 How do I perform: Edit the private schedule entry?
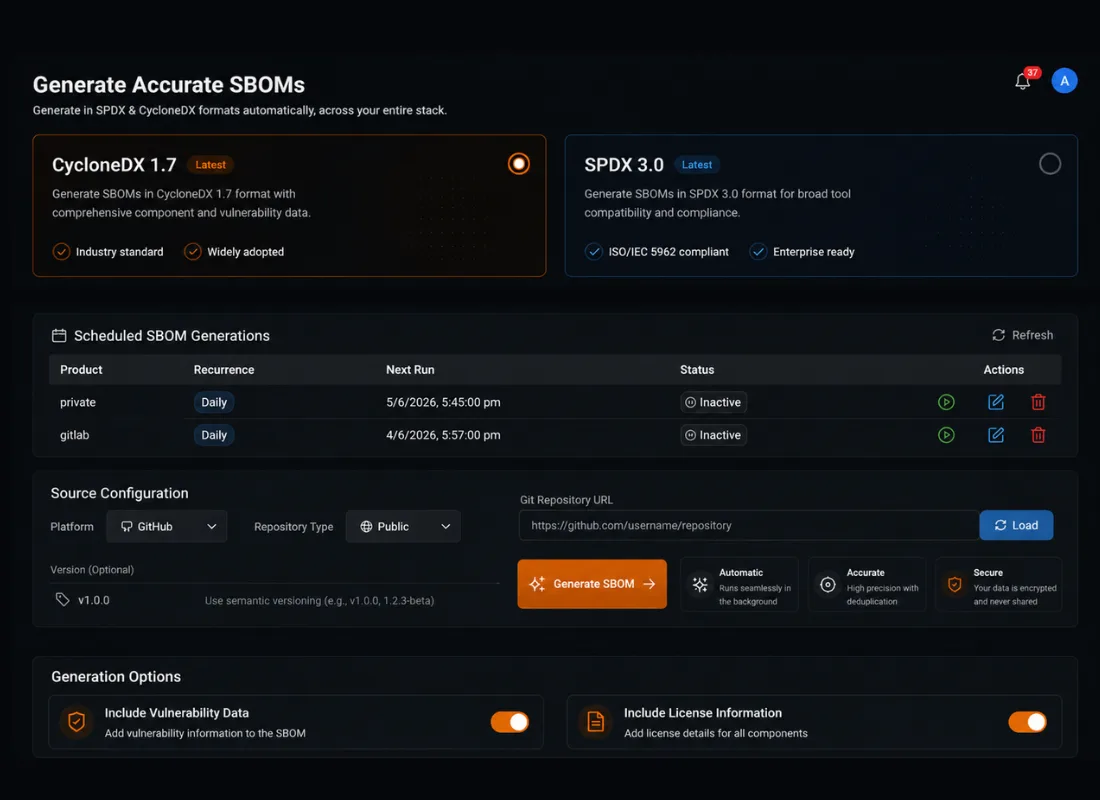(995, 402)
